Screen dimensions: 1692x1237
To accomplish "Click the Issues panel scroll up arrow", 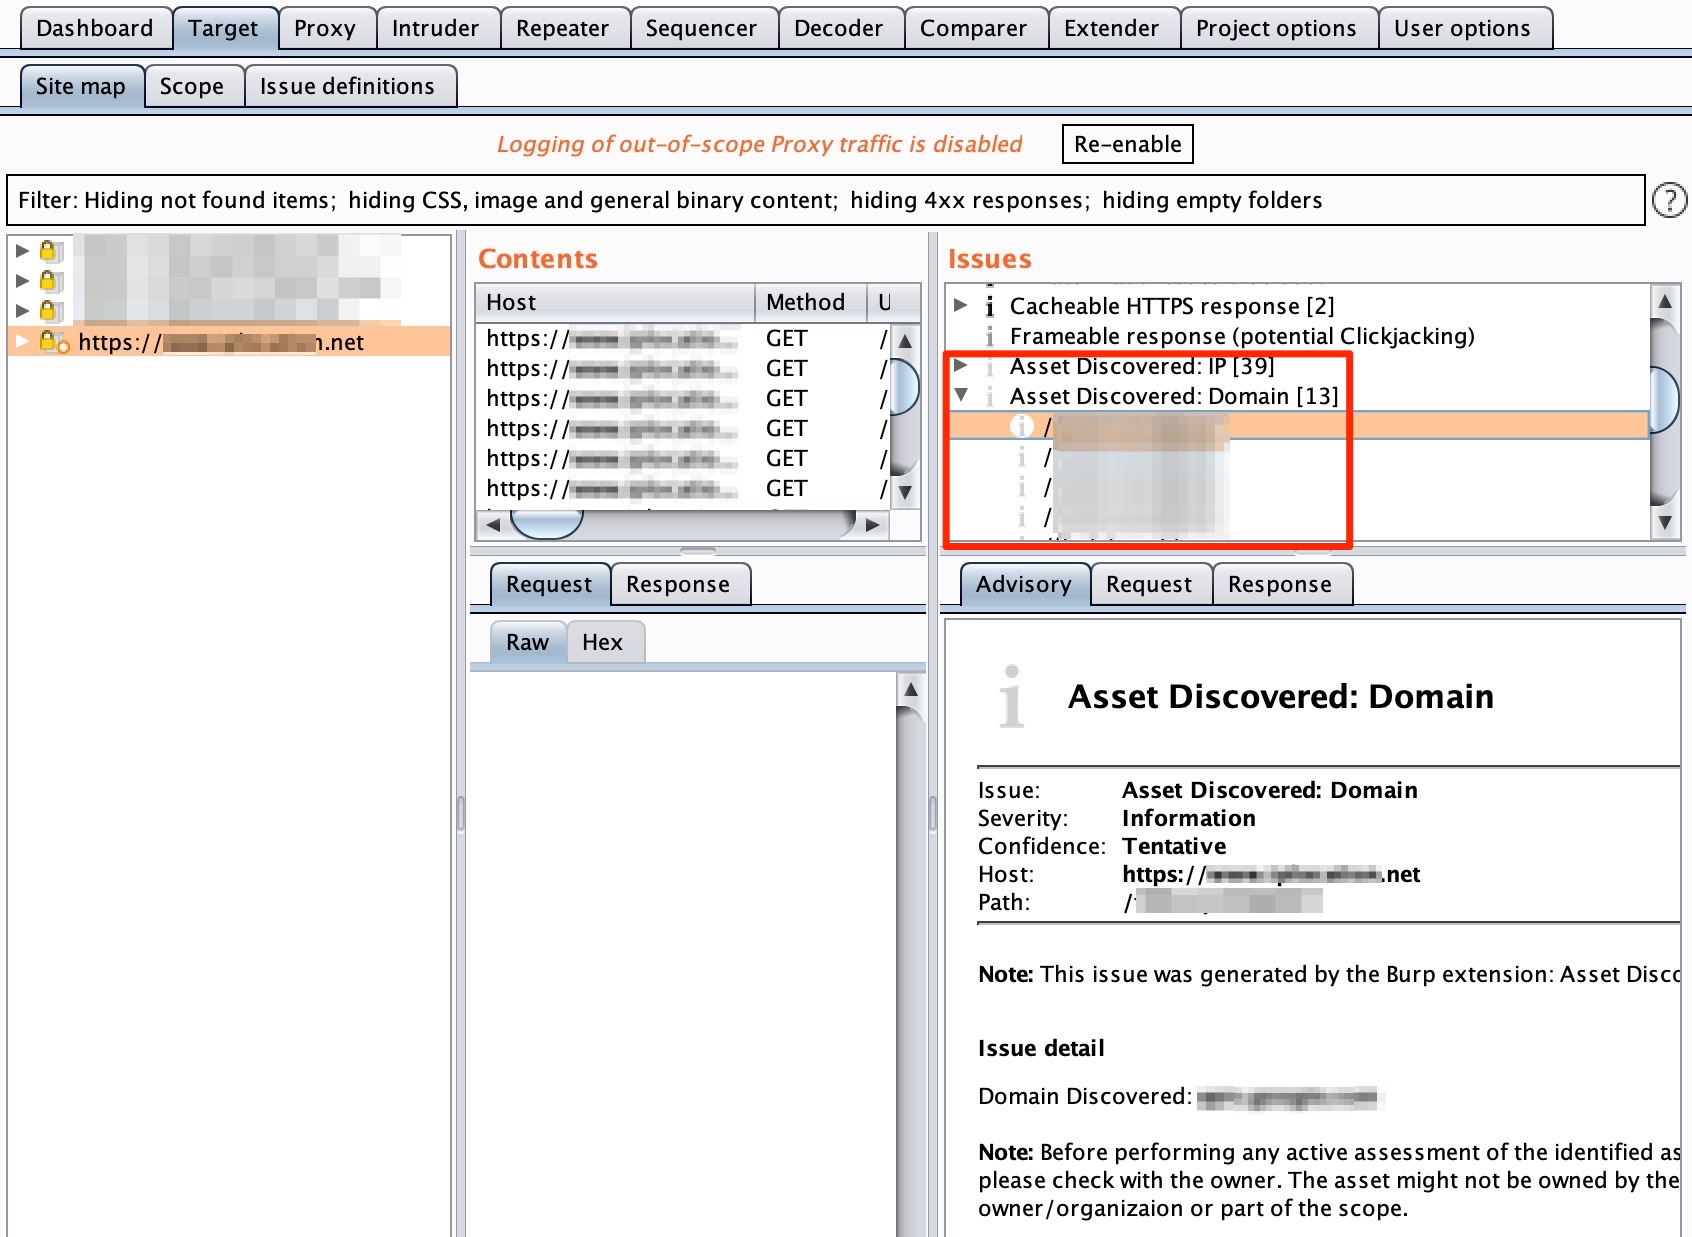I will click(1664, 301).
